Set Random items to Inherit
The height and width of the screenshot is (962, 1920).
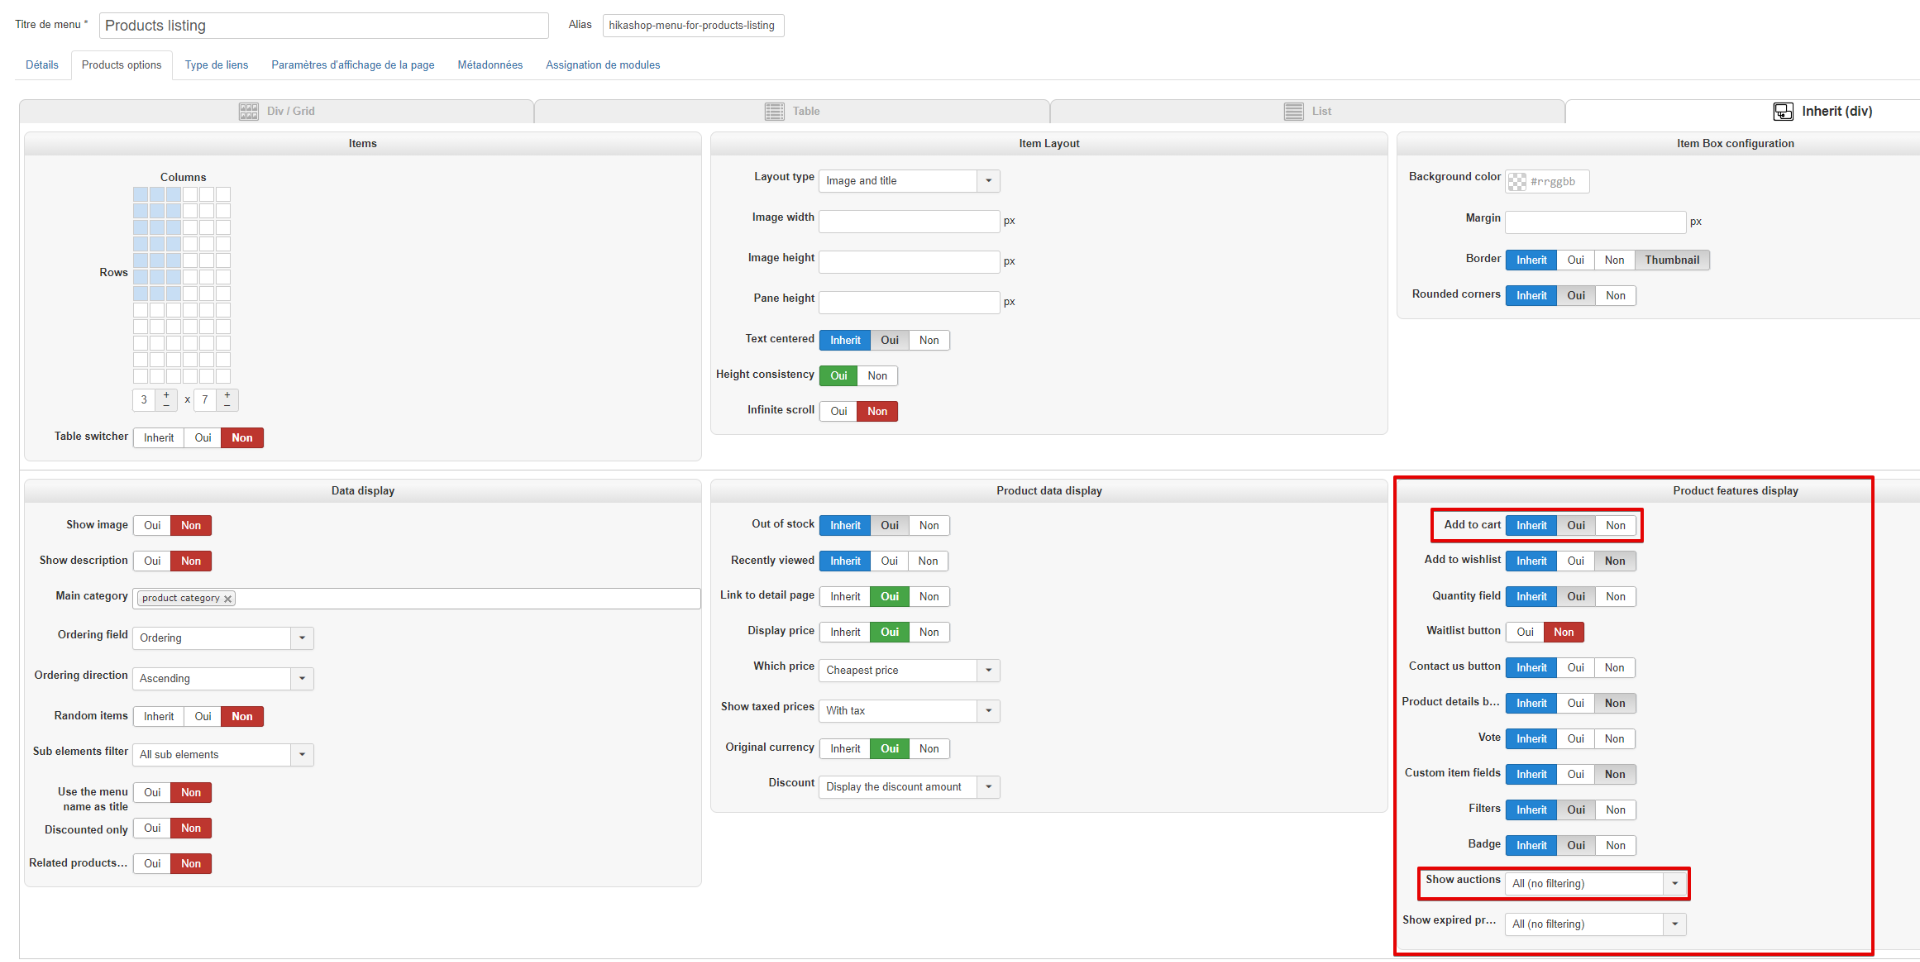coord(159,717)
